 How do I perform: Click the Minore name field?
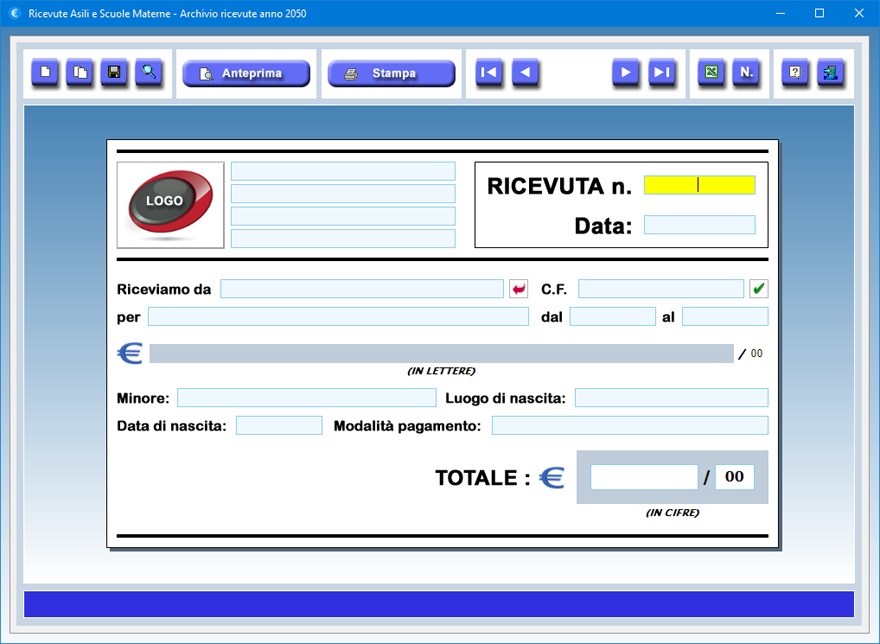[x=306, y=398]
